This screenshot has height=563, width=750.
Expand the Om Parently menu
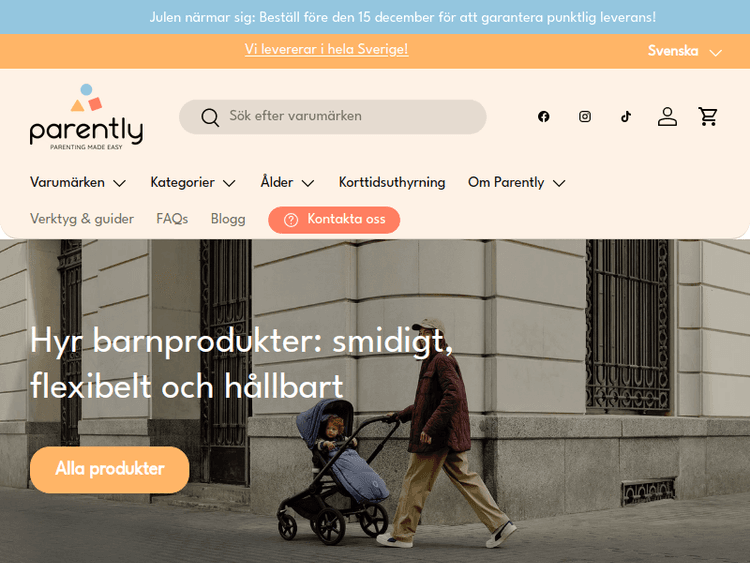(x=517, y=182)
